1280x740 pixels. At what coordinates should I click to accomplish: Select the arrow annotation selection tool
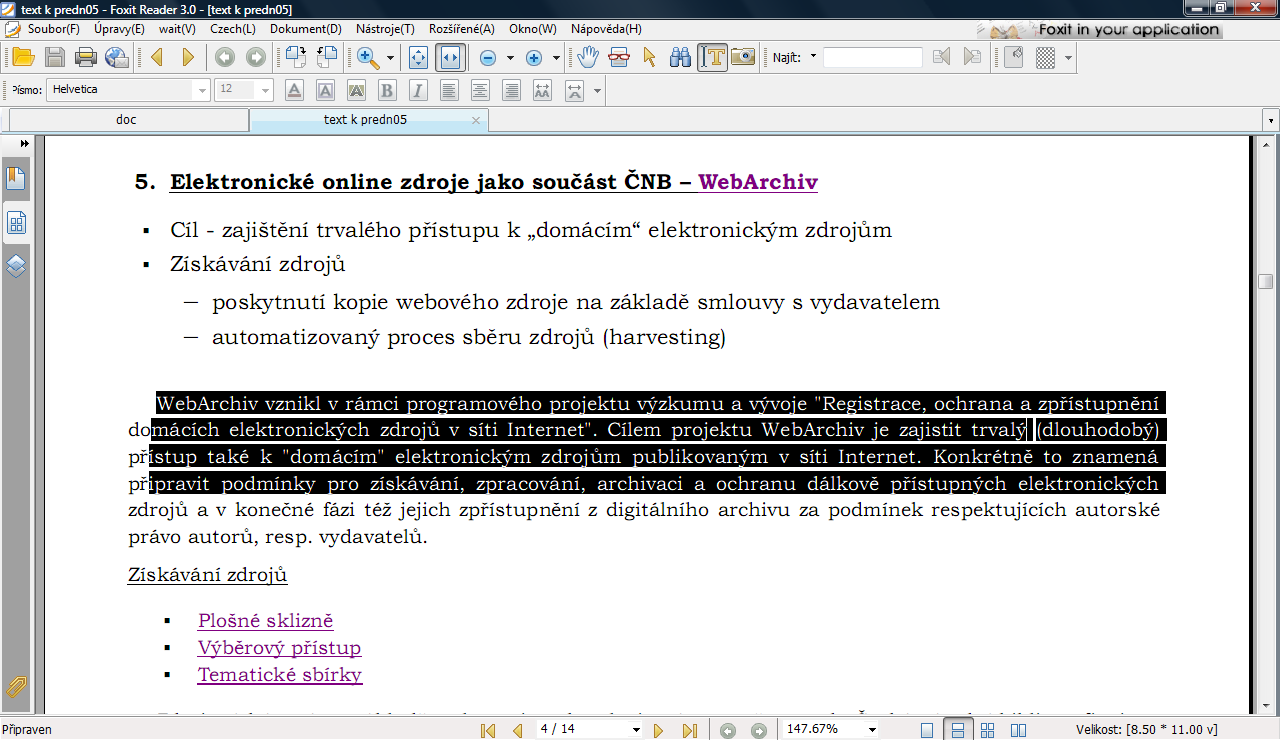click(x=650, y=57)
